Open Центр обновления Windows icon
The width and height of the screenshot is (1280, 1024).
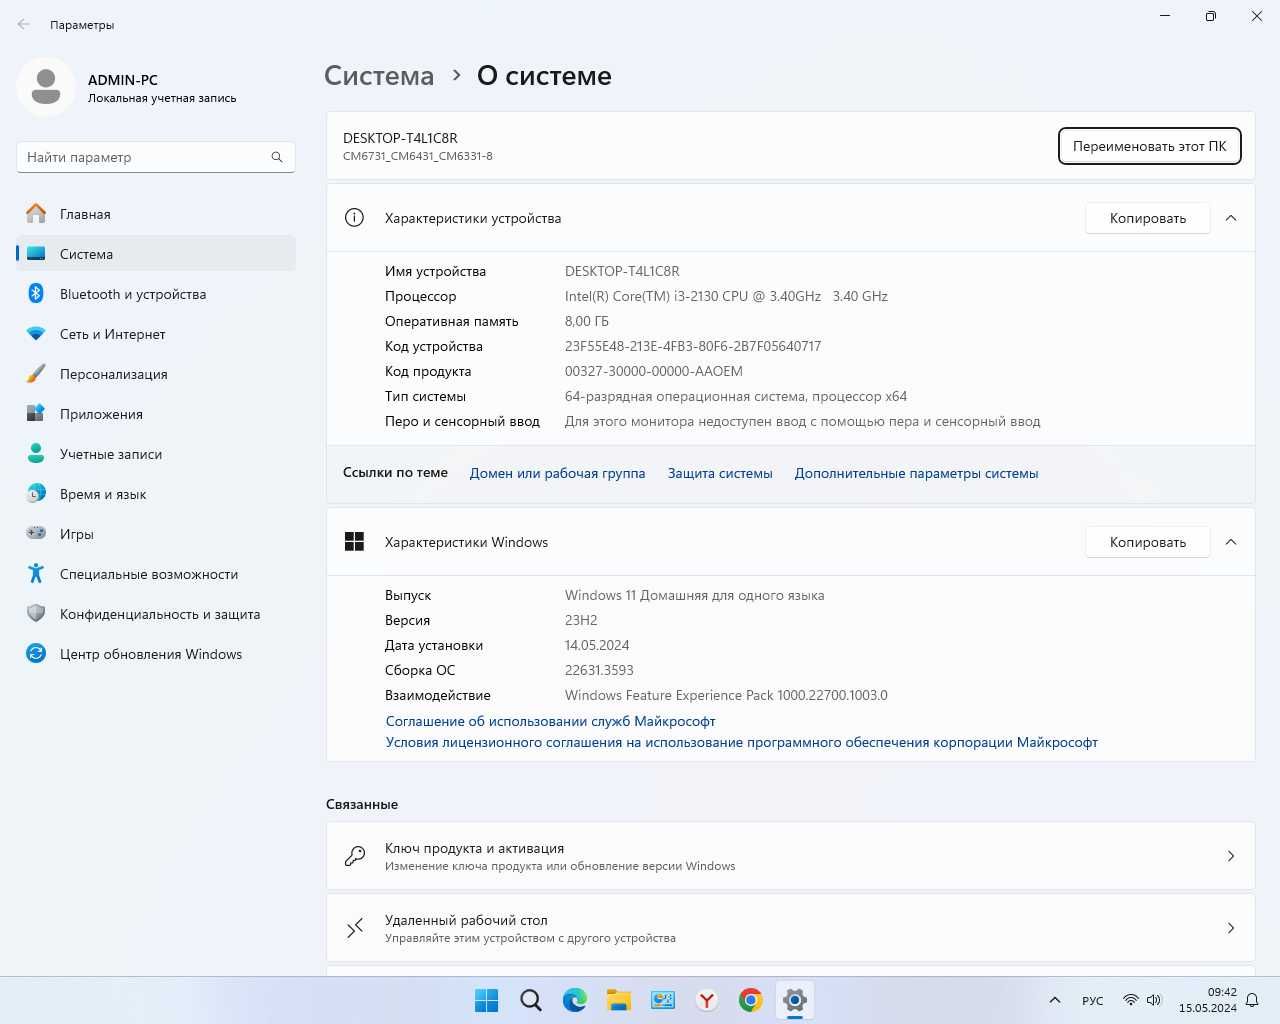[x=36, y=654]
